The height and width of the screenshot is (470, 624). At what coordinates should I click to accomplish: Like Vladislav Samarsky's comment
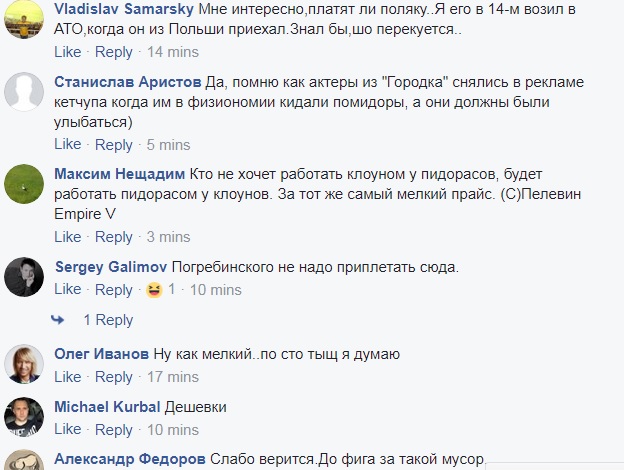[x=67, y=51]
